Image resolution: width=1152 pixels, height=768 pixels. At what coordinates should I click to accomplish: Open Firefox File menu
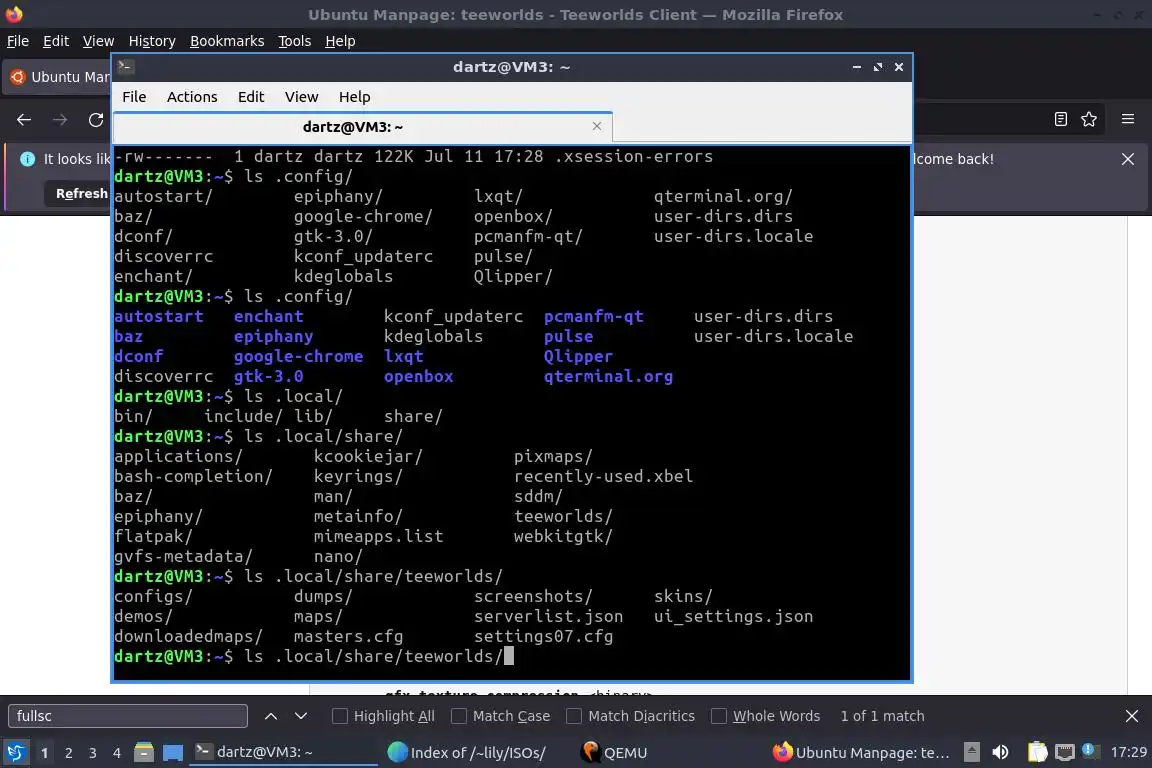click(x=18, y=41)
